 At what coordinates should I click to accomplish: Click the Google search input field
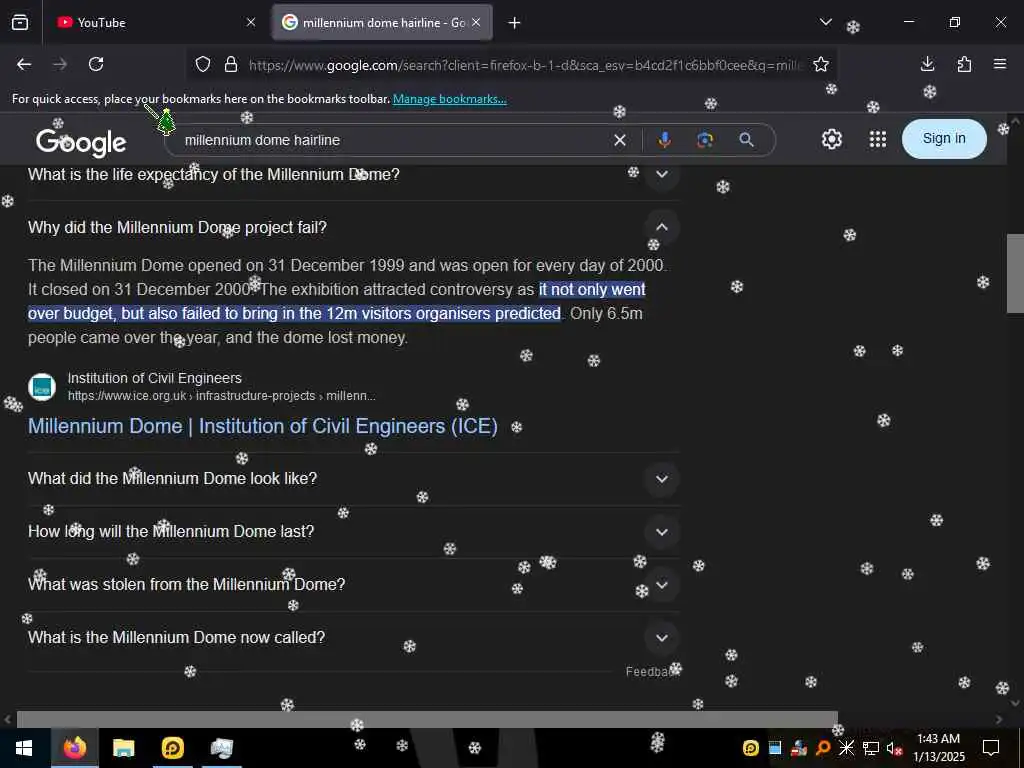pyautogui.click(x=392, y=140)
